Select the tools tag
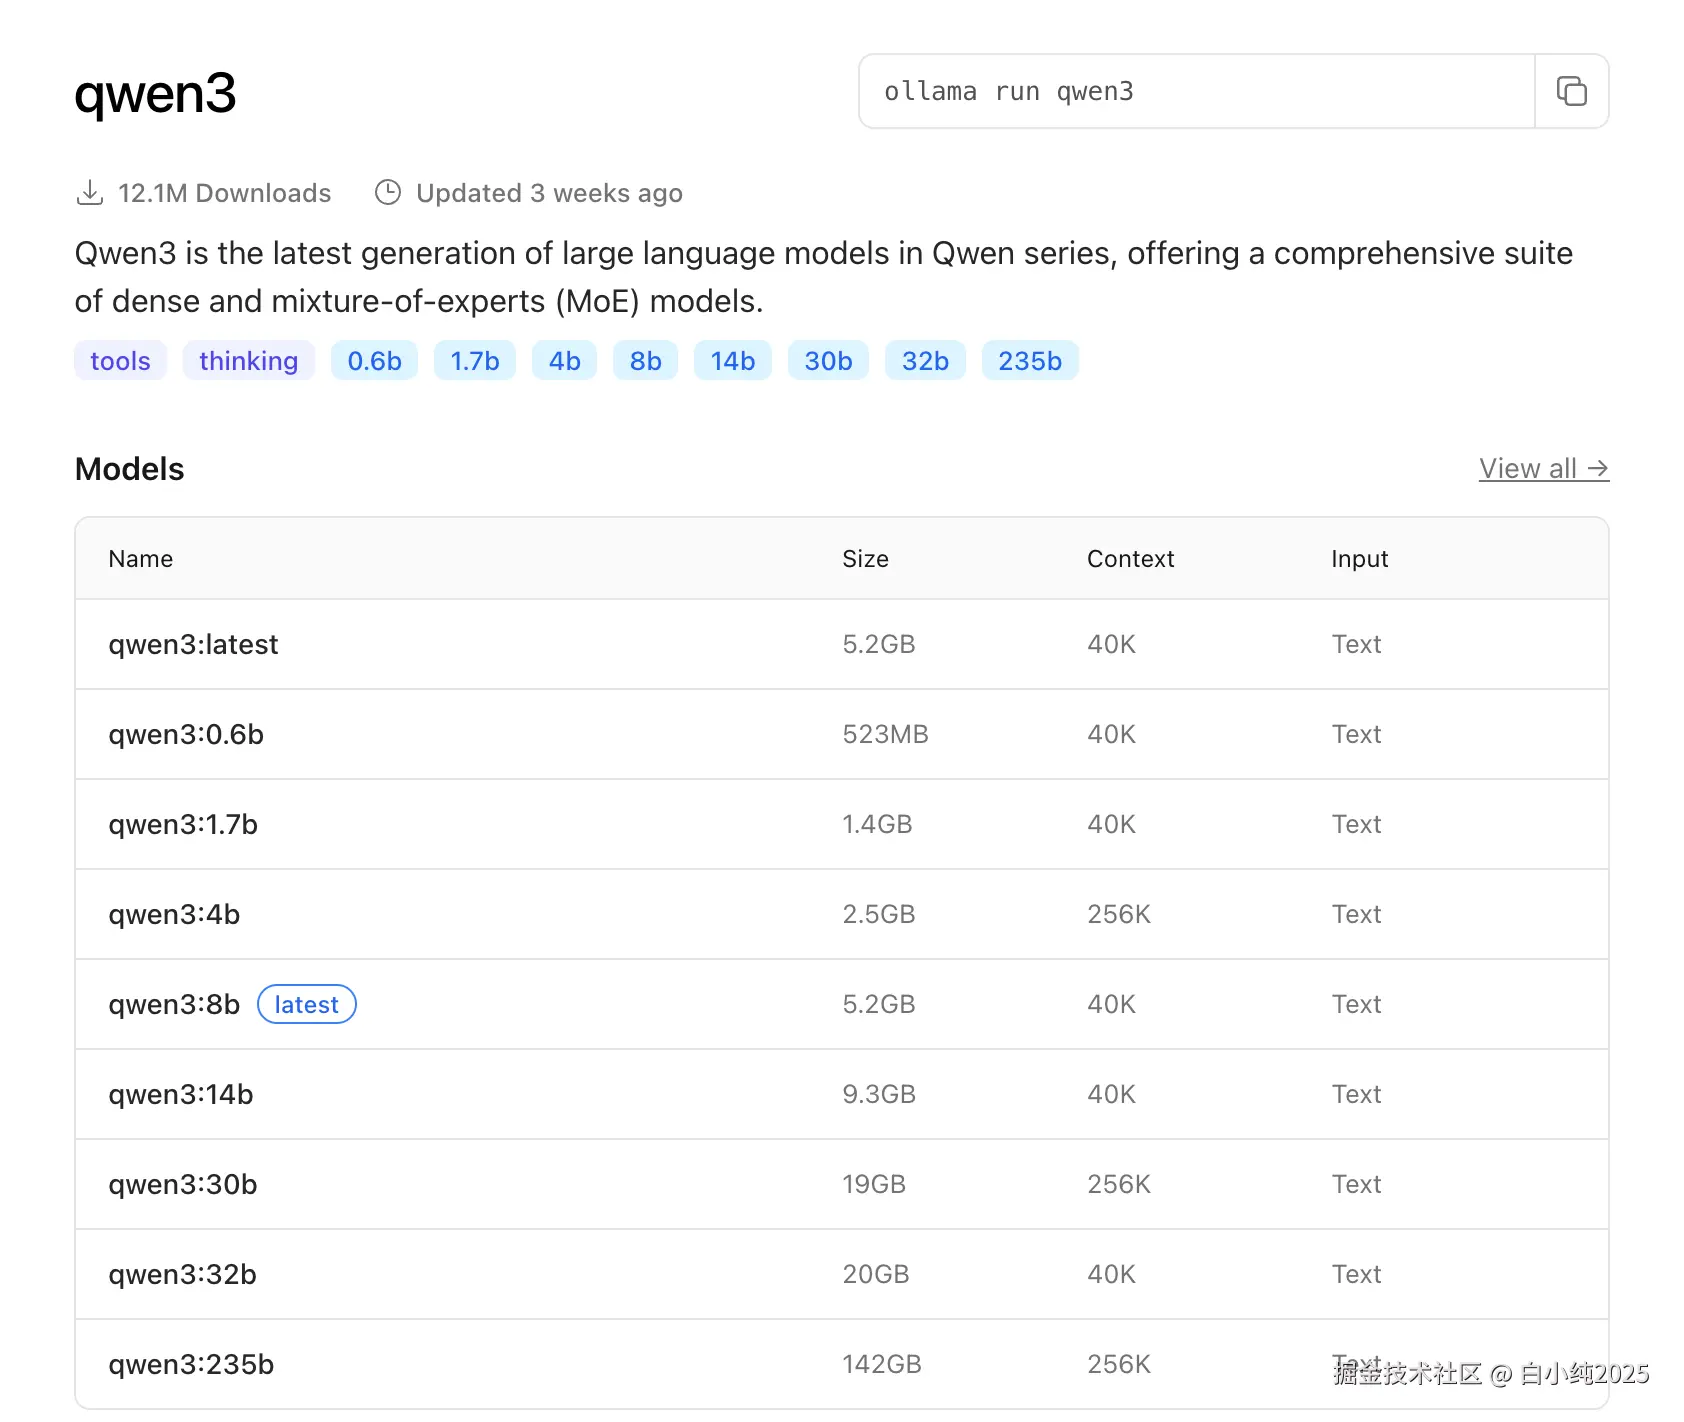1684x1422 pixels. click(120, 361)
